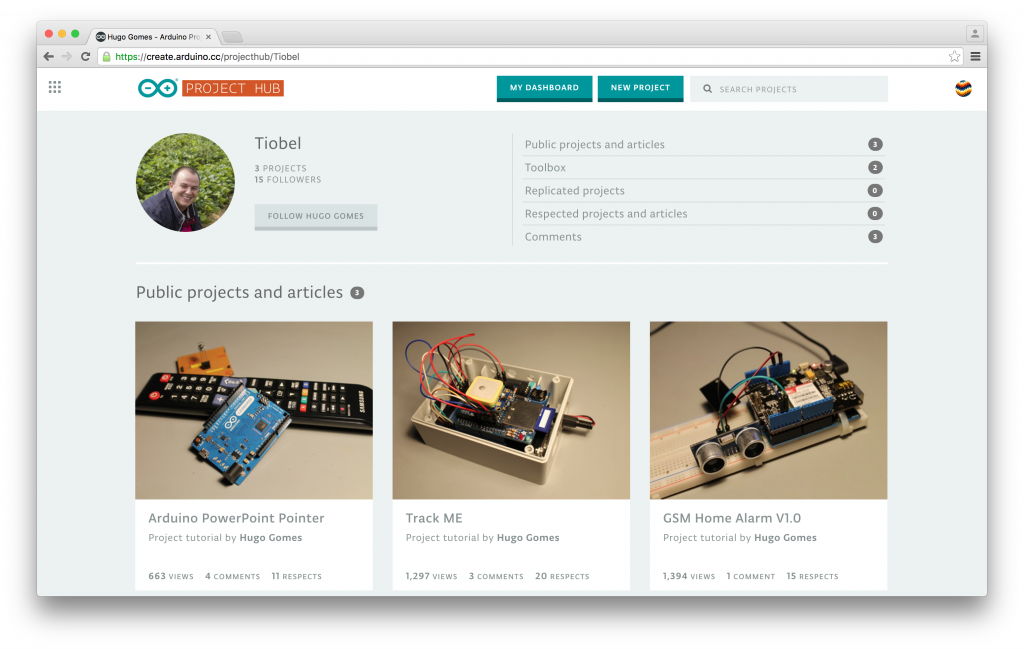This screenshot has width=1024, height=649.
Task: Click the Project Hub orange label
Action: pyautogui.click(x=232, y=88)
